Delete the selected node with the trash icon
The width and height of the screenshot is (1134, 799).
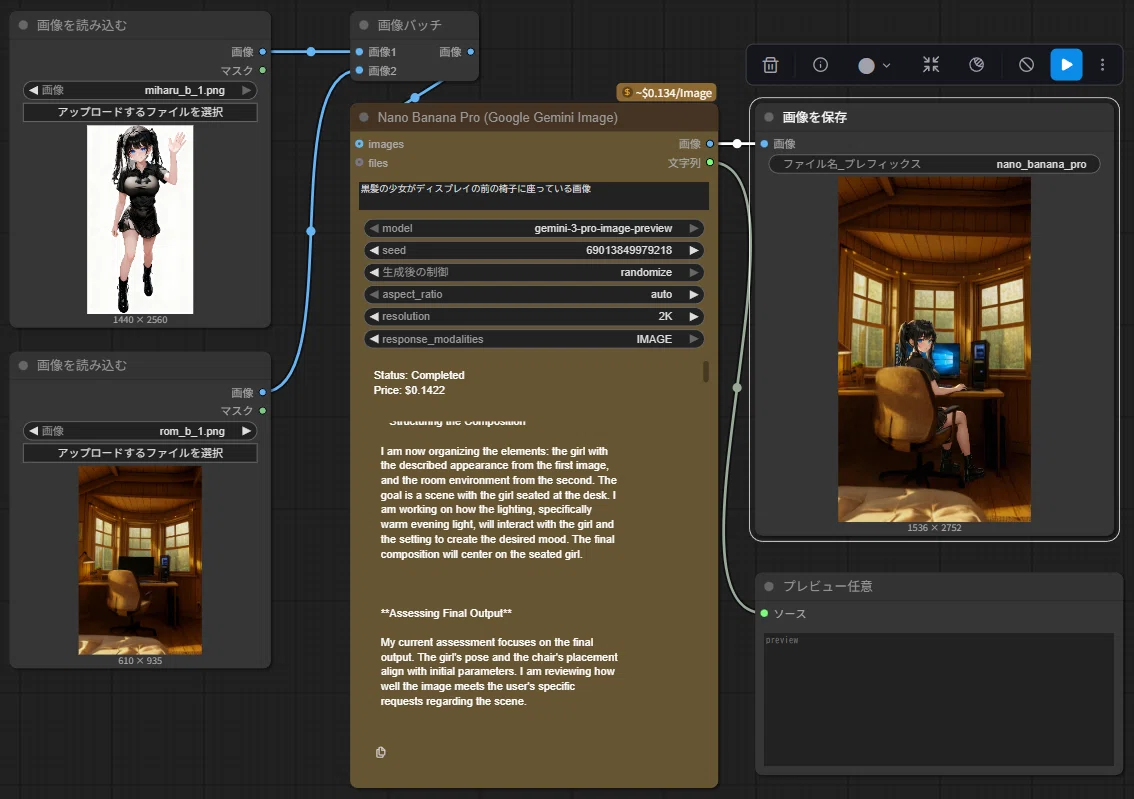pos(770,65)
